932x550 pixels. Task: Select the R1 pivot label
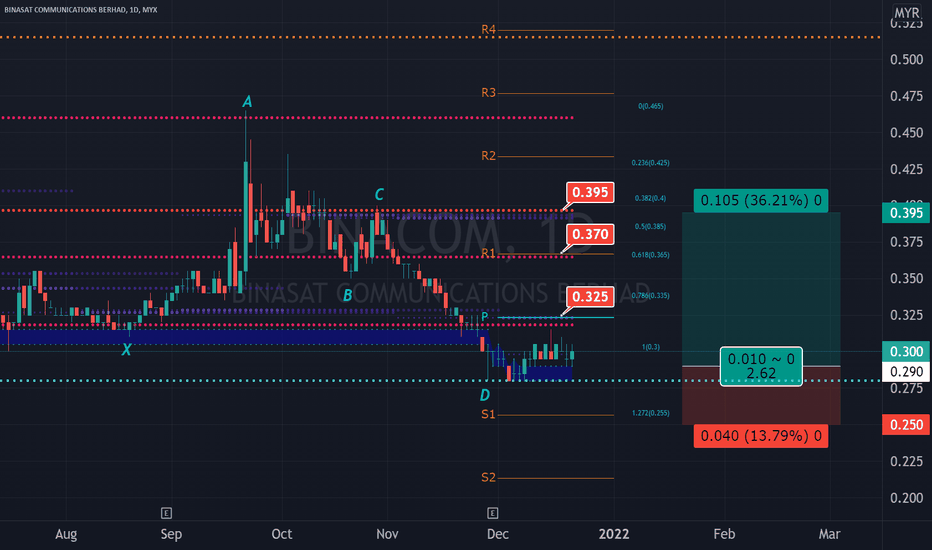click(x=488, y=253)
